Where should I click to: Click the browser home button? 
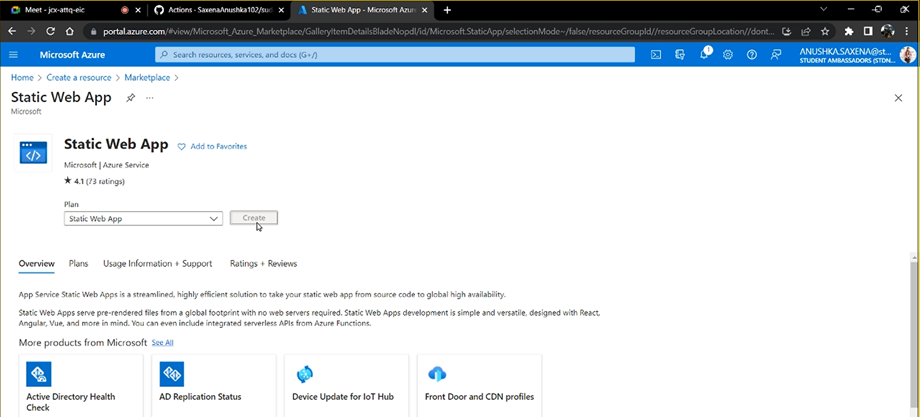[69, 31]
